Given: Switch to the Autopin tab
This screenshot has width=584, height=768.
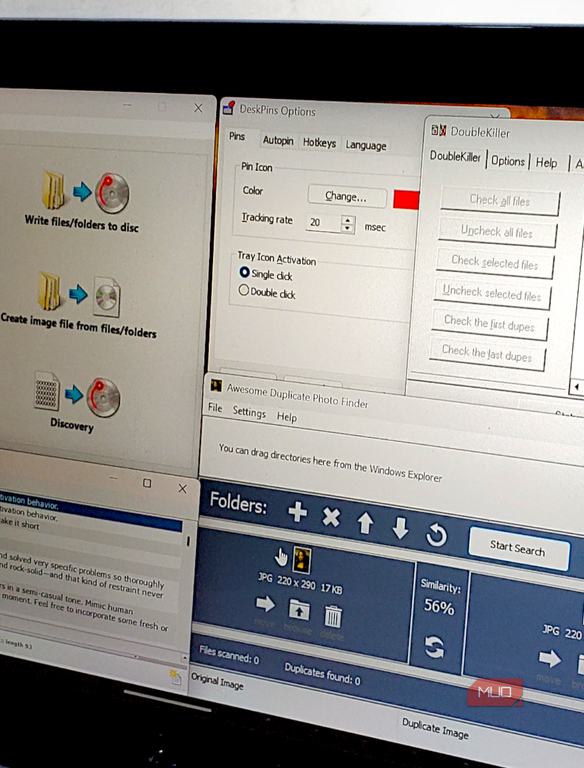Looking at the screenshot, I should (x=278, y=141).
